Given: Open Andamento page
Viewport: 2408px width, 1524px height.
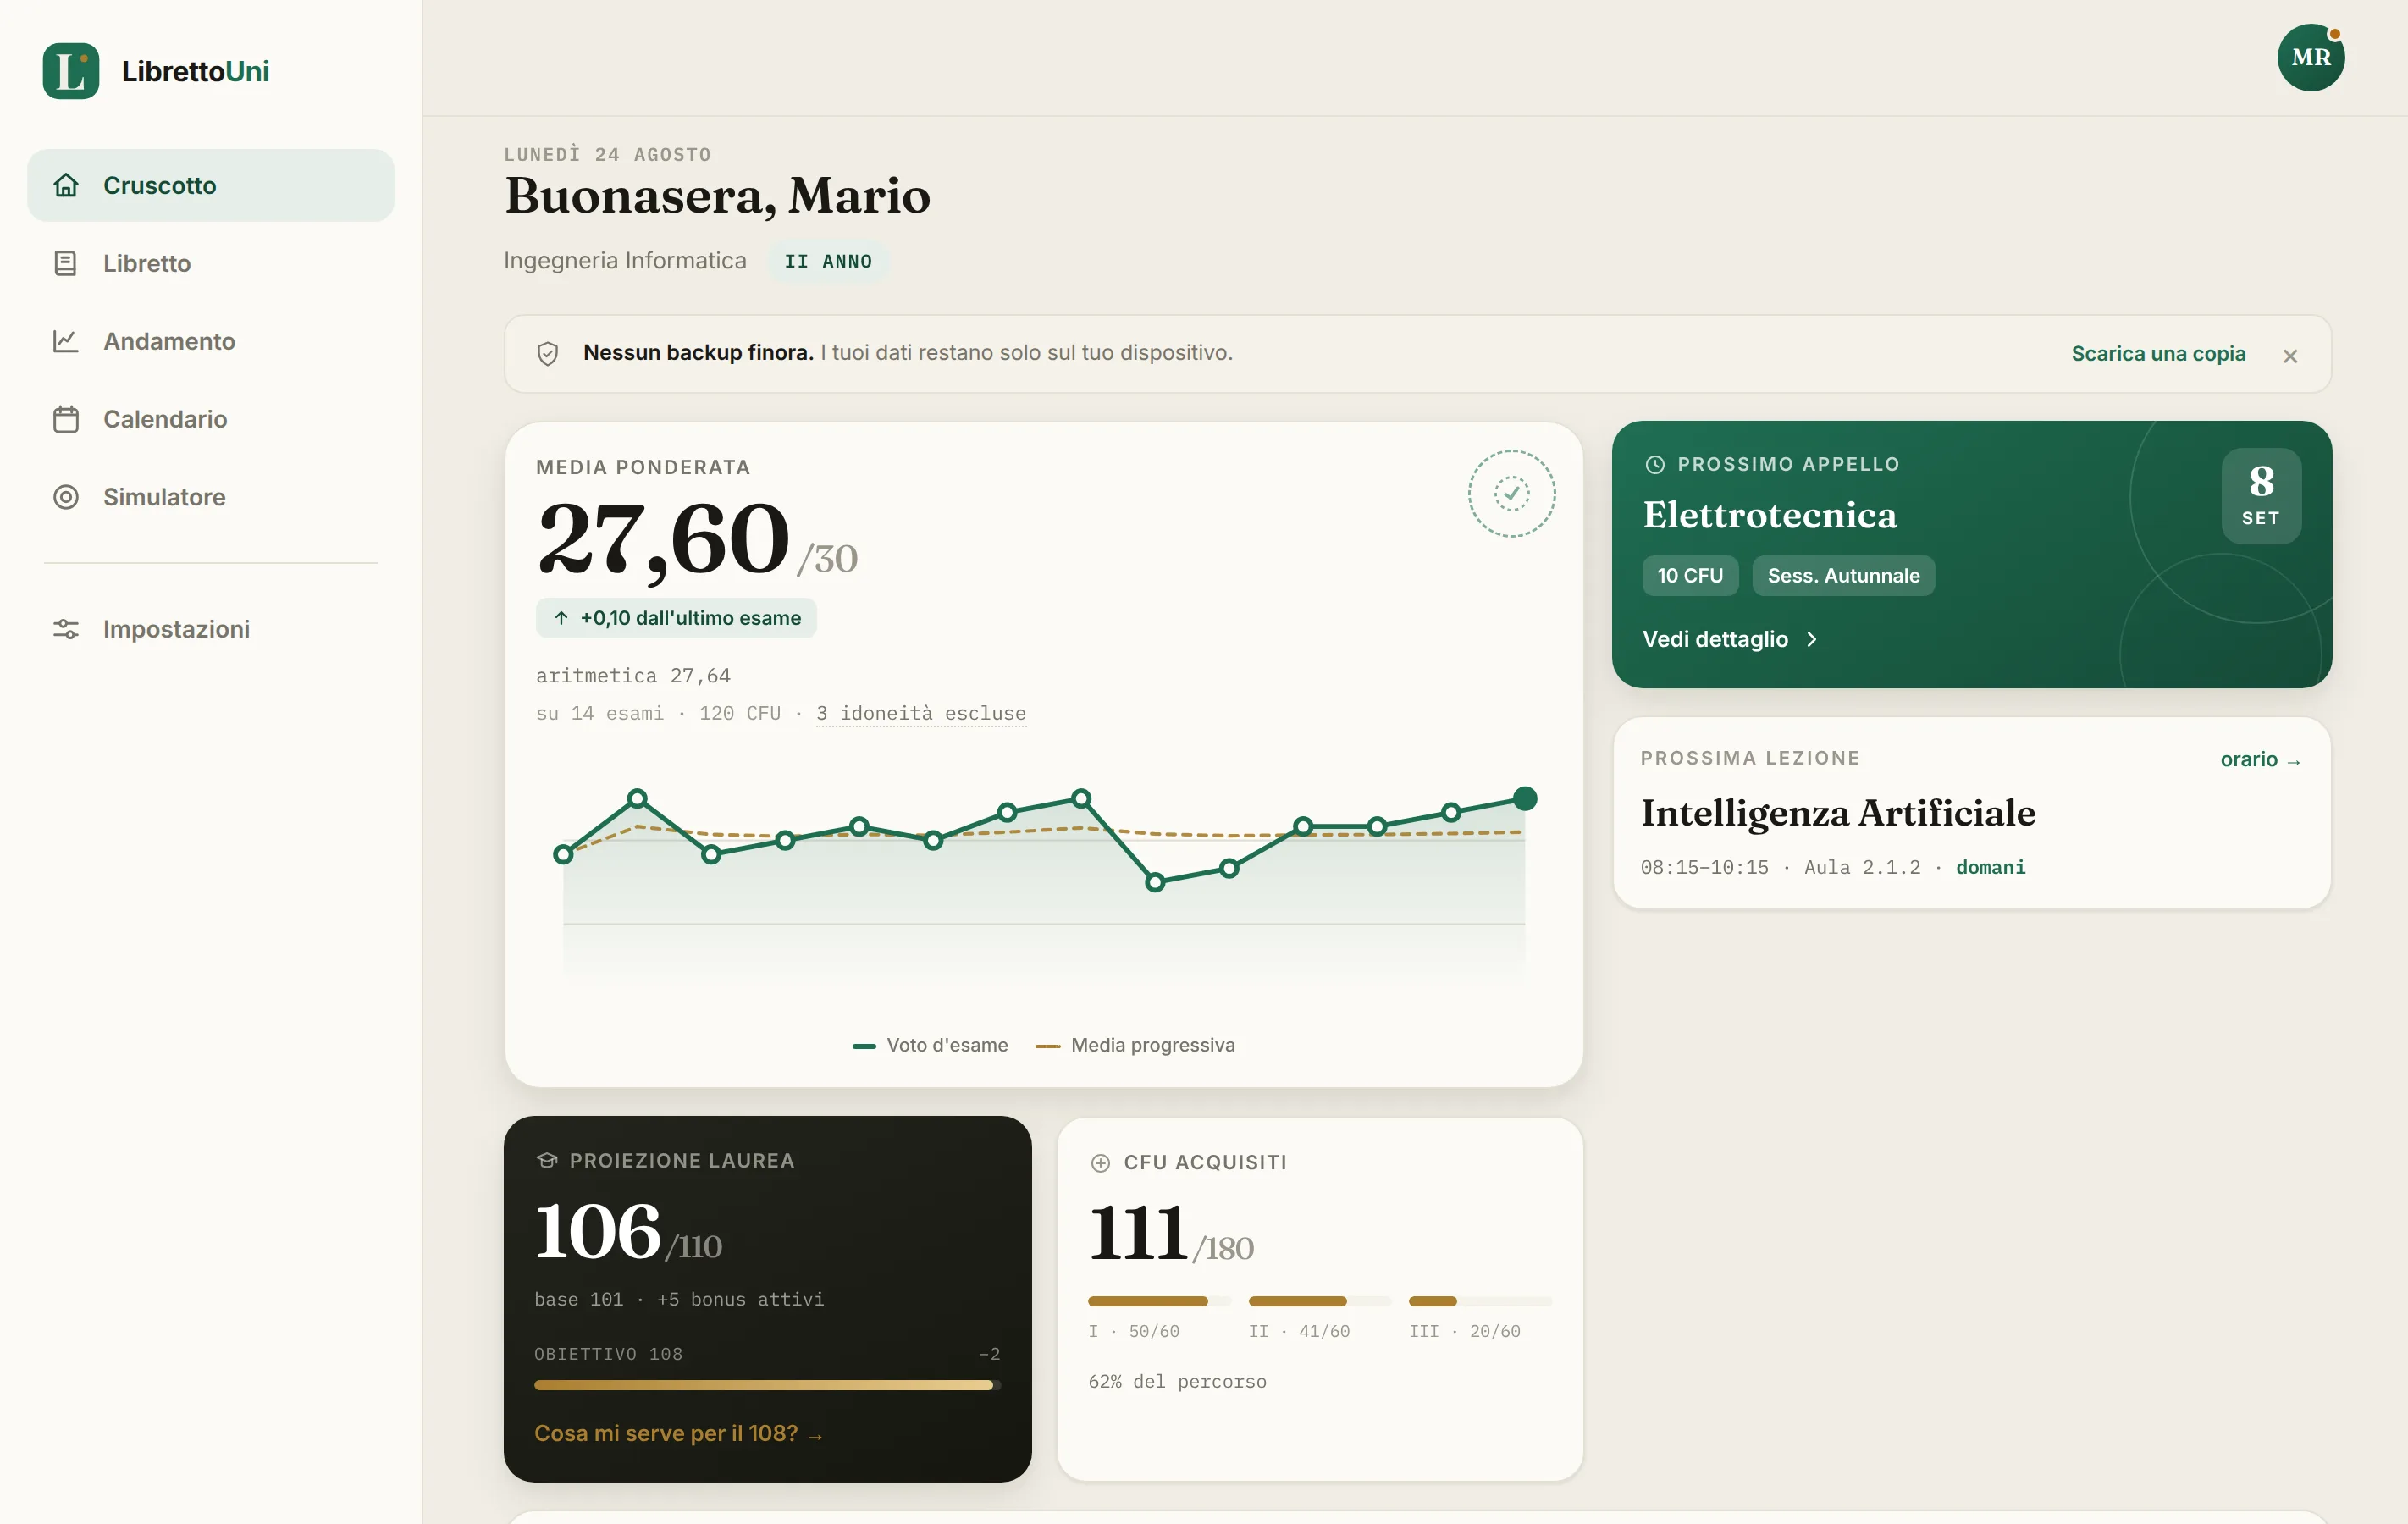Looking at the screenshot, I should (211, 341).
